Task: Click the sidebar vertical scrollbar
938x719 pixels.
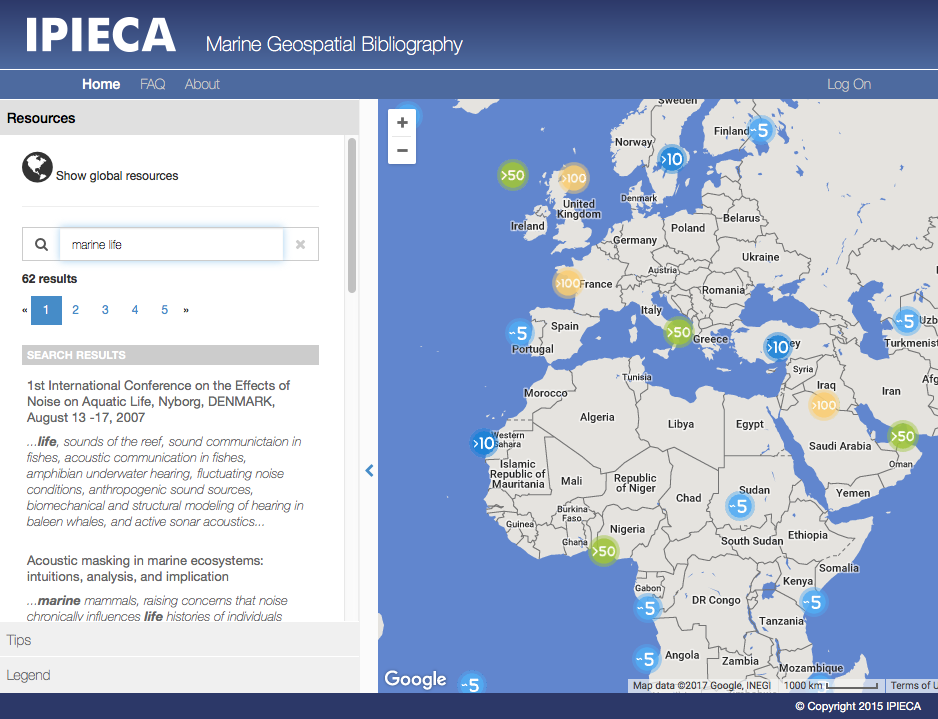Action: tap(352, 215)
